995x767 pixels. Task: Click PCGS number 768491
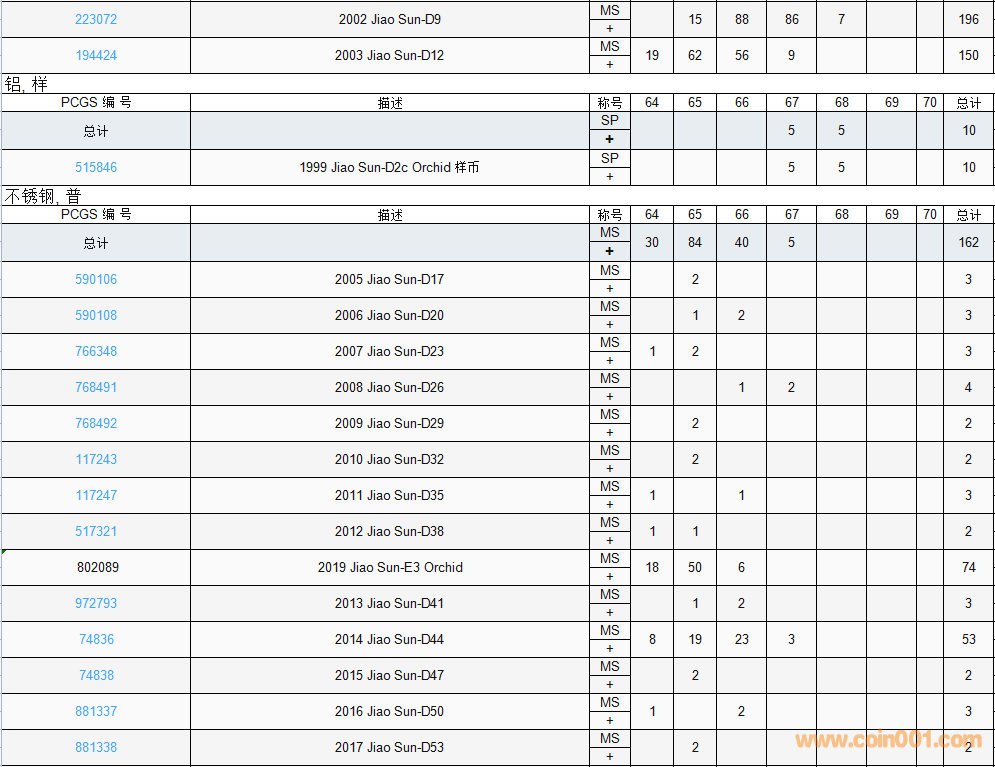click(96, 387)
